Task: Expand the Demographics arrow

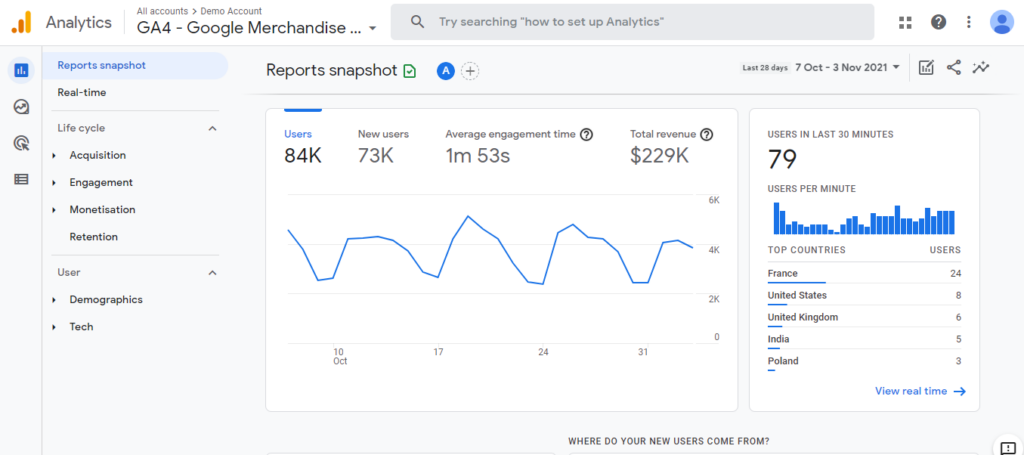Action: (54, 300)
